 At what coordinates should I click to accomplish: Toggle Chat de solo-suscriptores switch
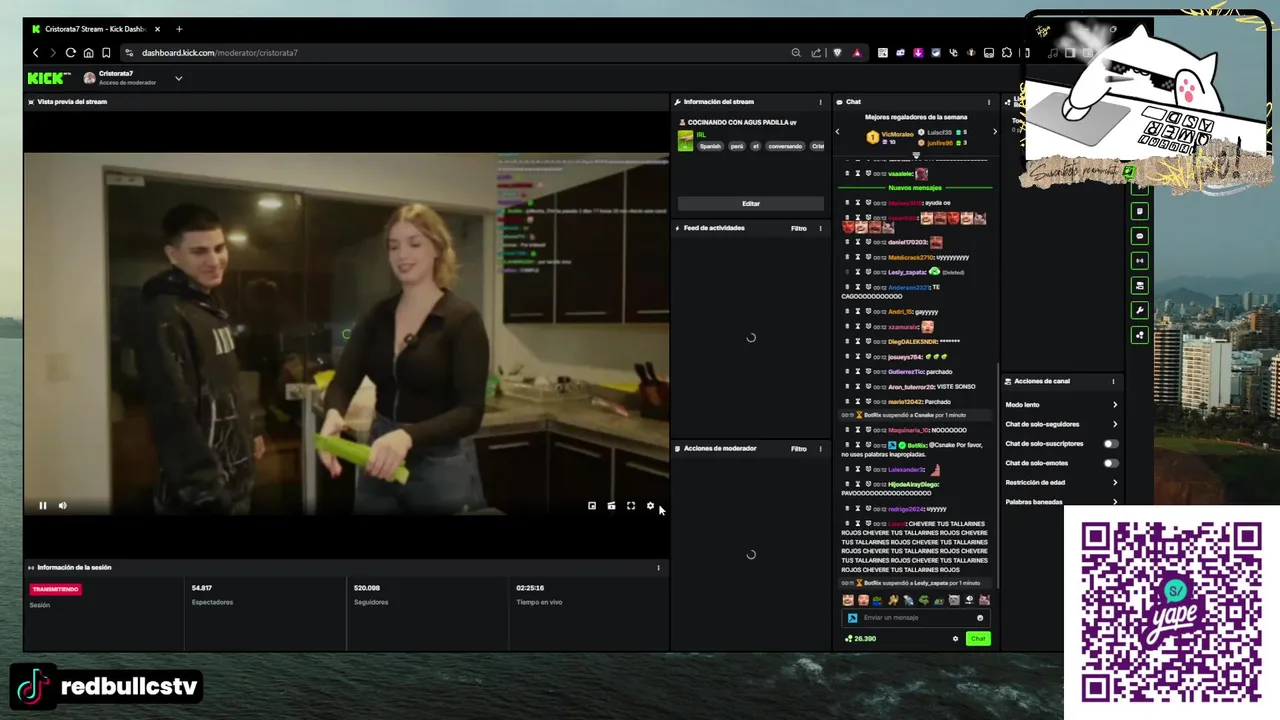[1110, 444]
